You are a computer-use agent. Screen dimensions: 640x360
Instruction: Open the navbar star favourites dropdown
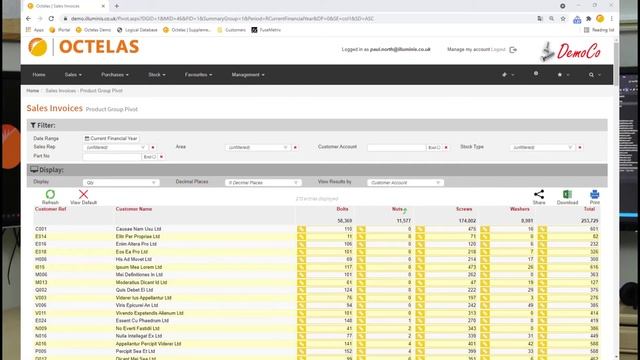[x=563, y=75]
